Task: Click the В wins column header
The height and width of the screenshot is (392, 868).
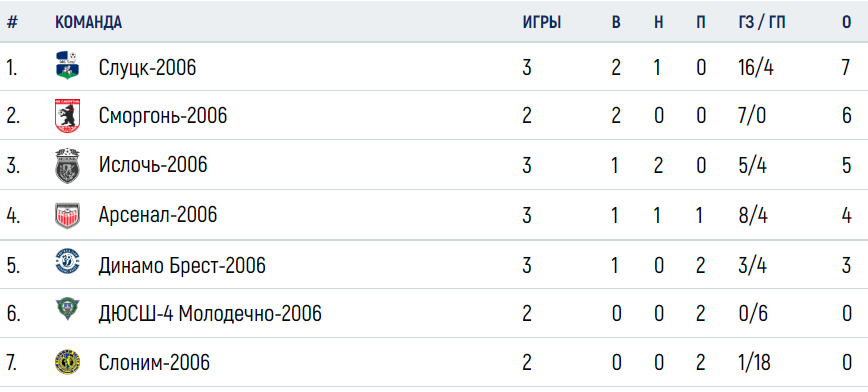Action: point(616,22)
